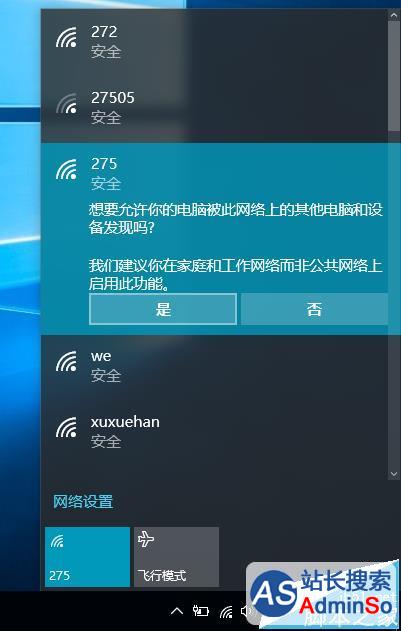Open 网络设置 network settings link
Screen dimensions: 401x631
(83, 502)
